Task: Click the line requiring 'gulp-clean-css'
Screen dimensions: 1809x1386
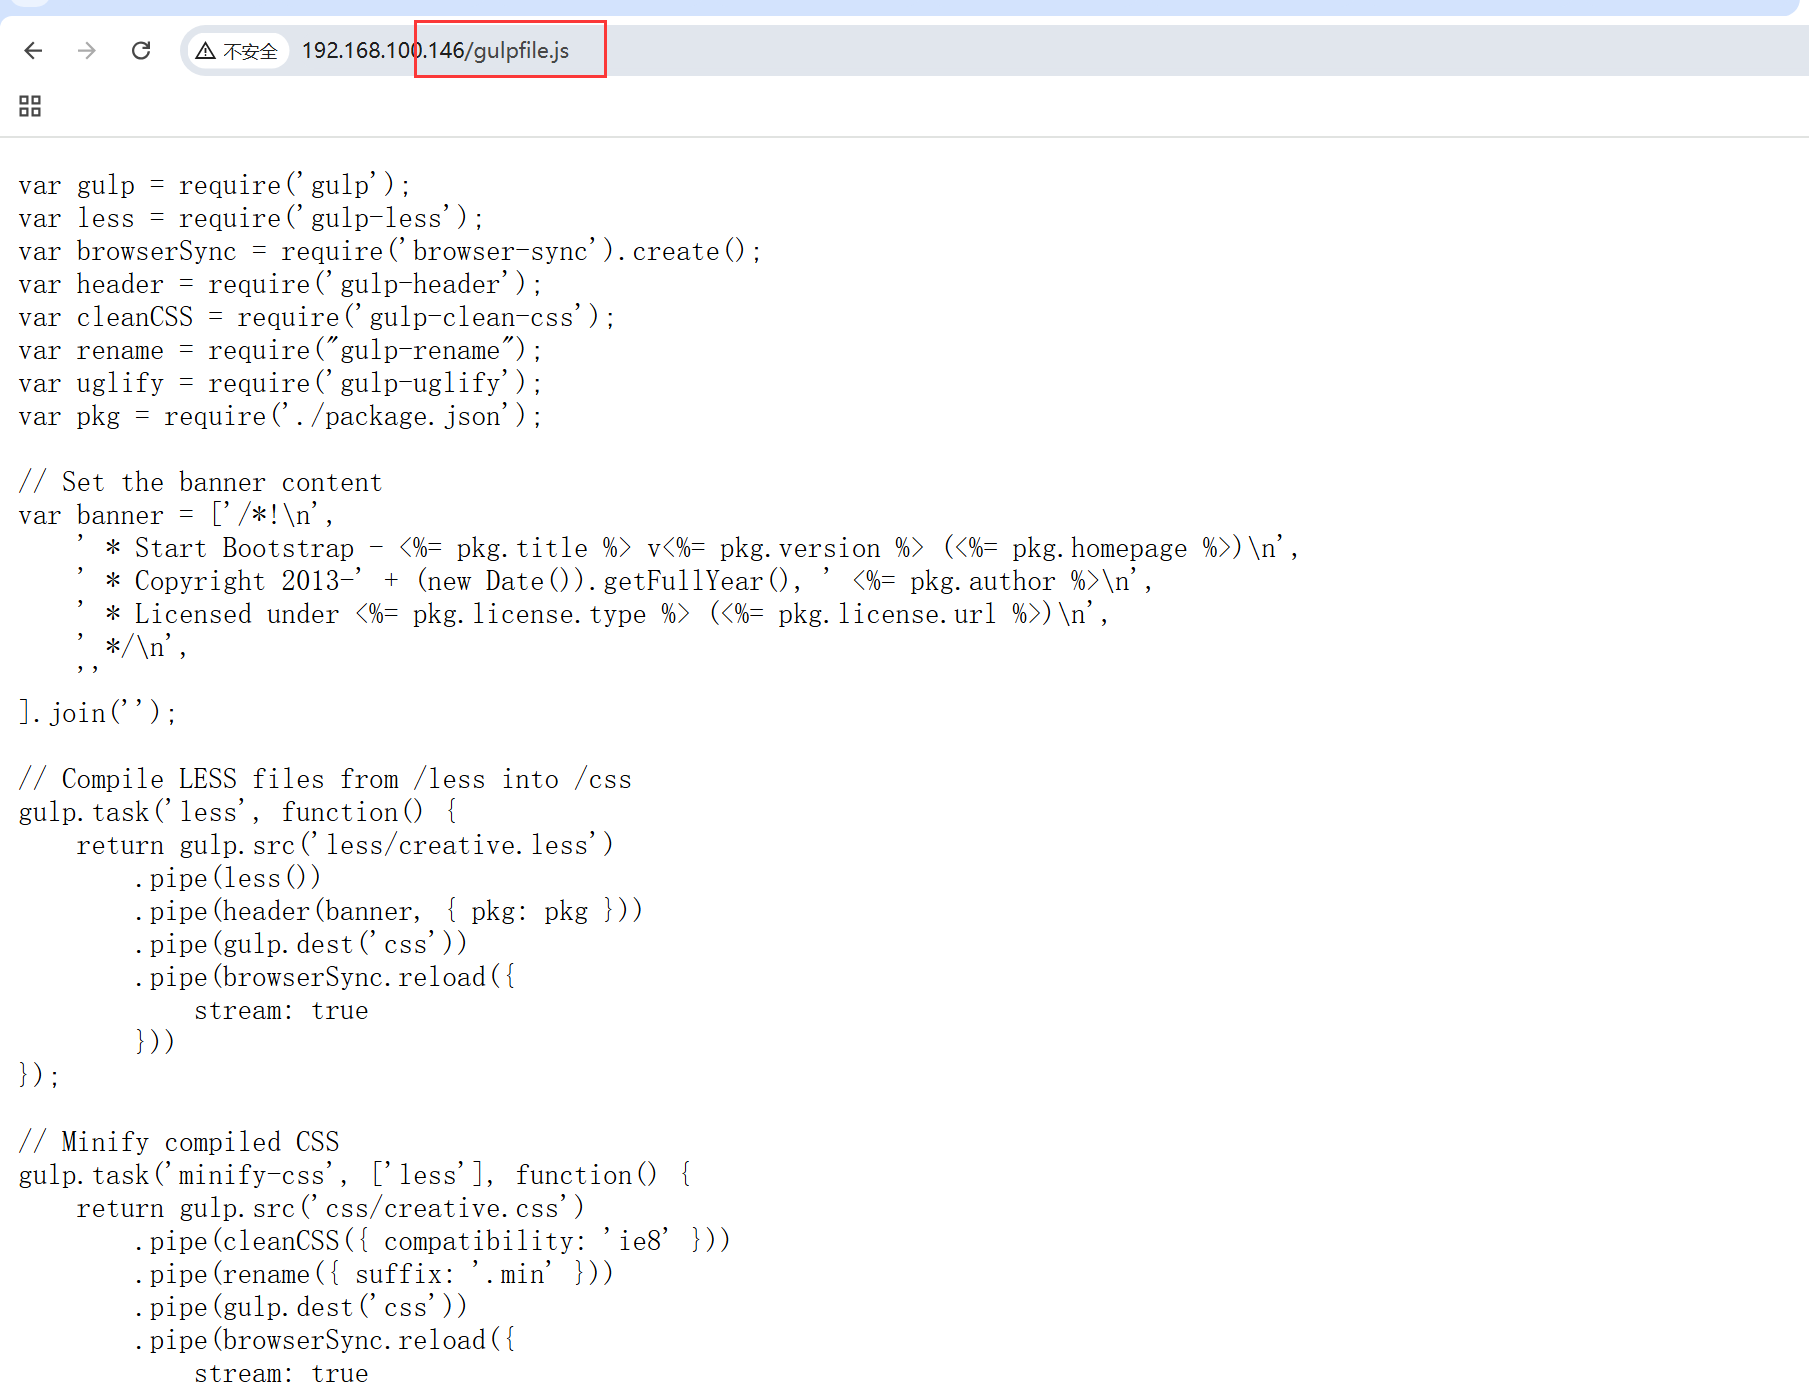Action: coord(317,317)
